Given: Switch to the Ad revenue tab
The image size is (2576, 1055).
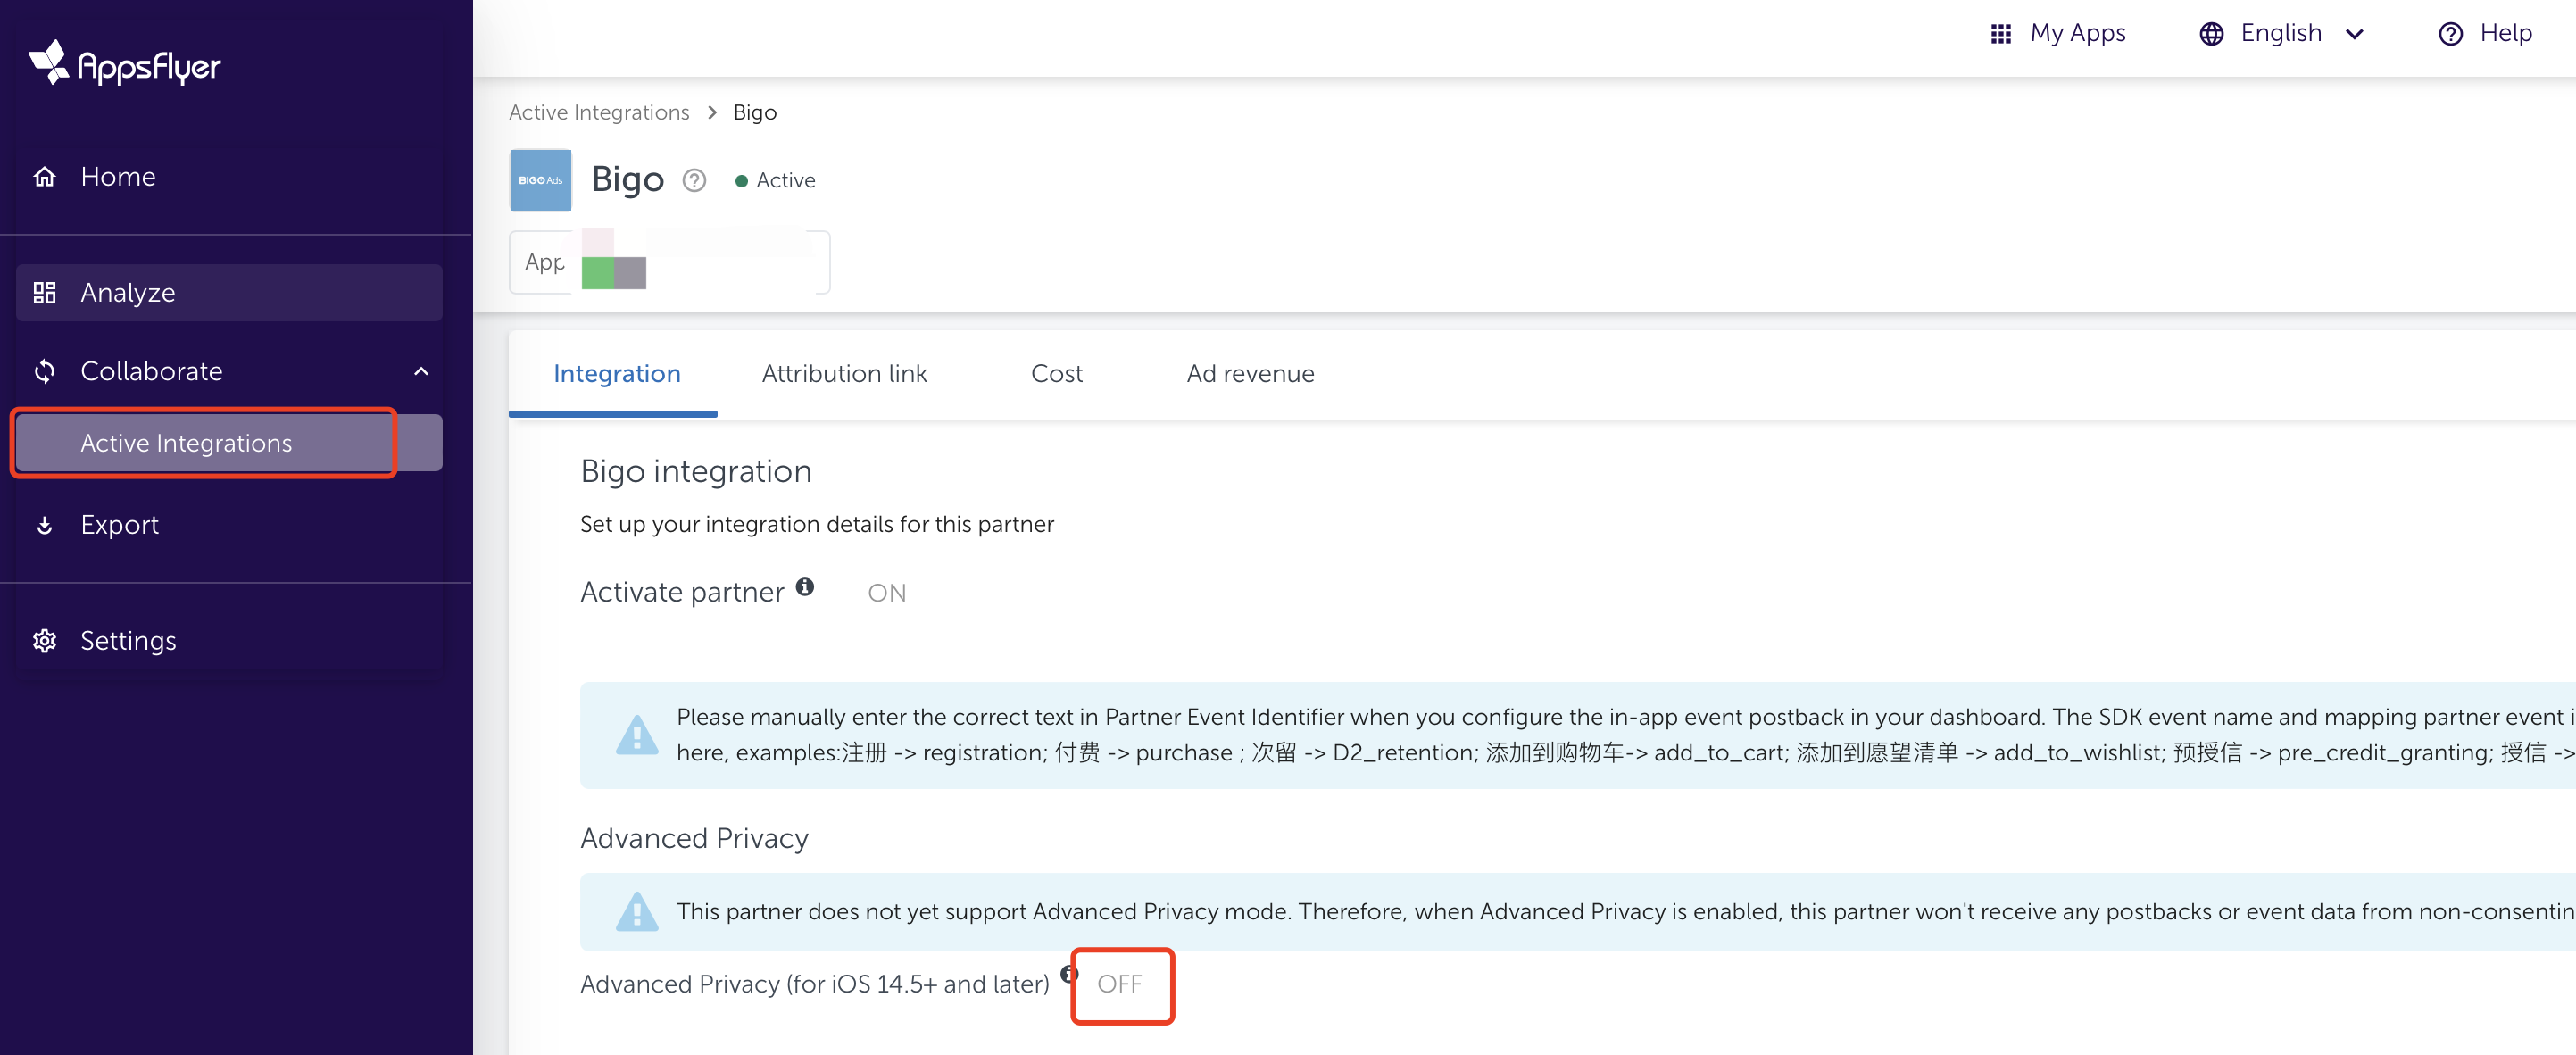Looking at the screenshot, I should (x=1250, y=374).
